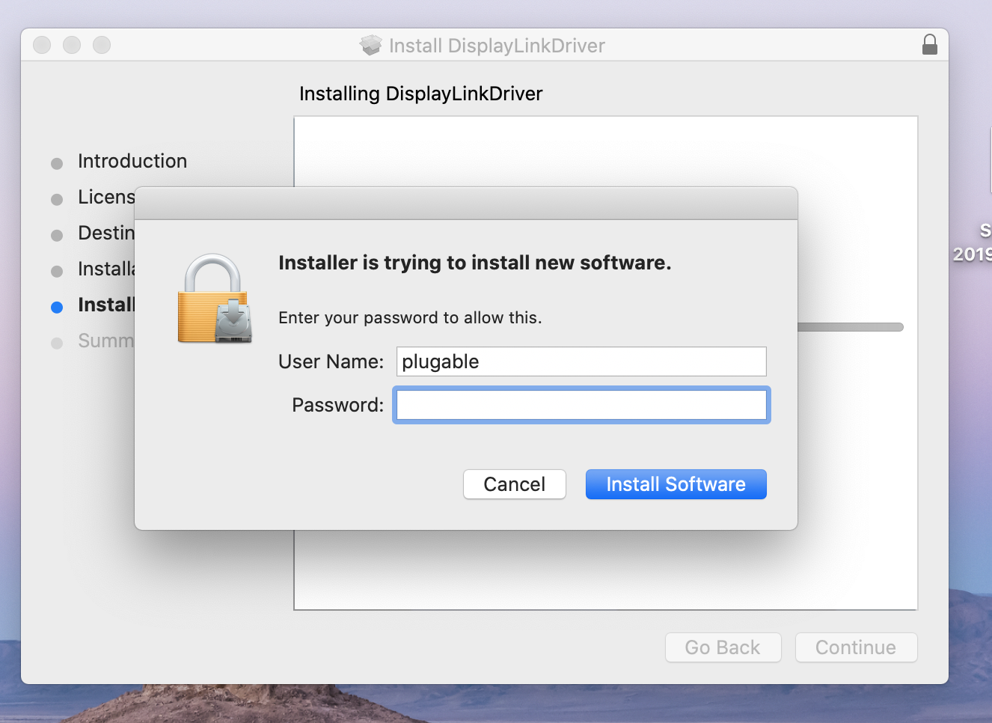Click the grey bullet next to Introduction
Screen dimensions: 992x723
point(57,164)
